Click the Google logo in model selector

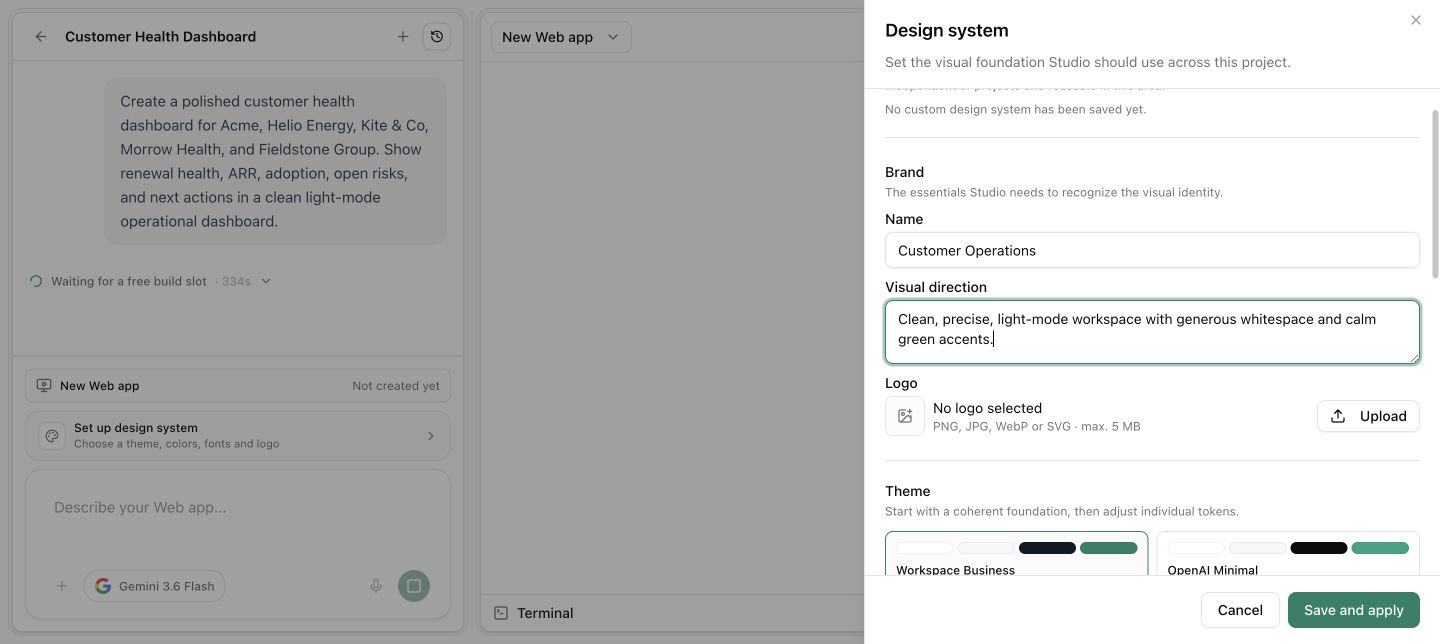pos(103,586)
